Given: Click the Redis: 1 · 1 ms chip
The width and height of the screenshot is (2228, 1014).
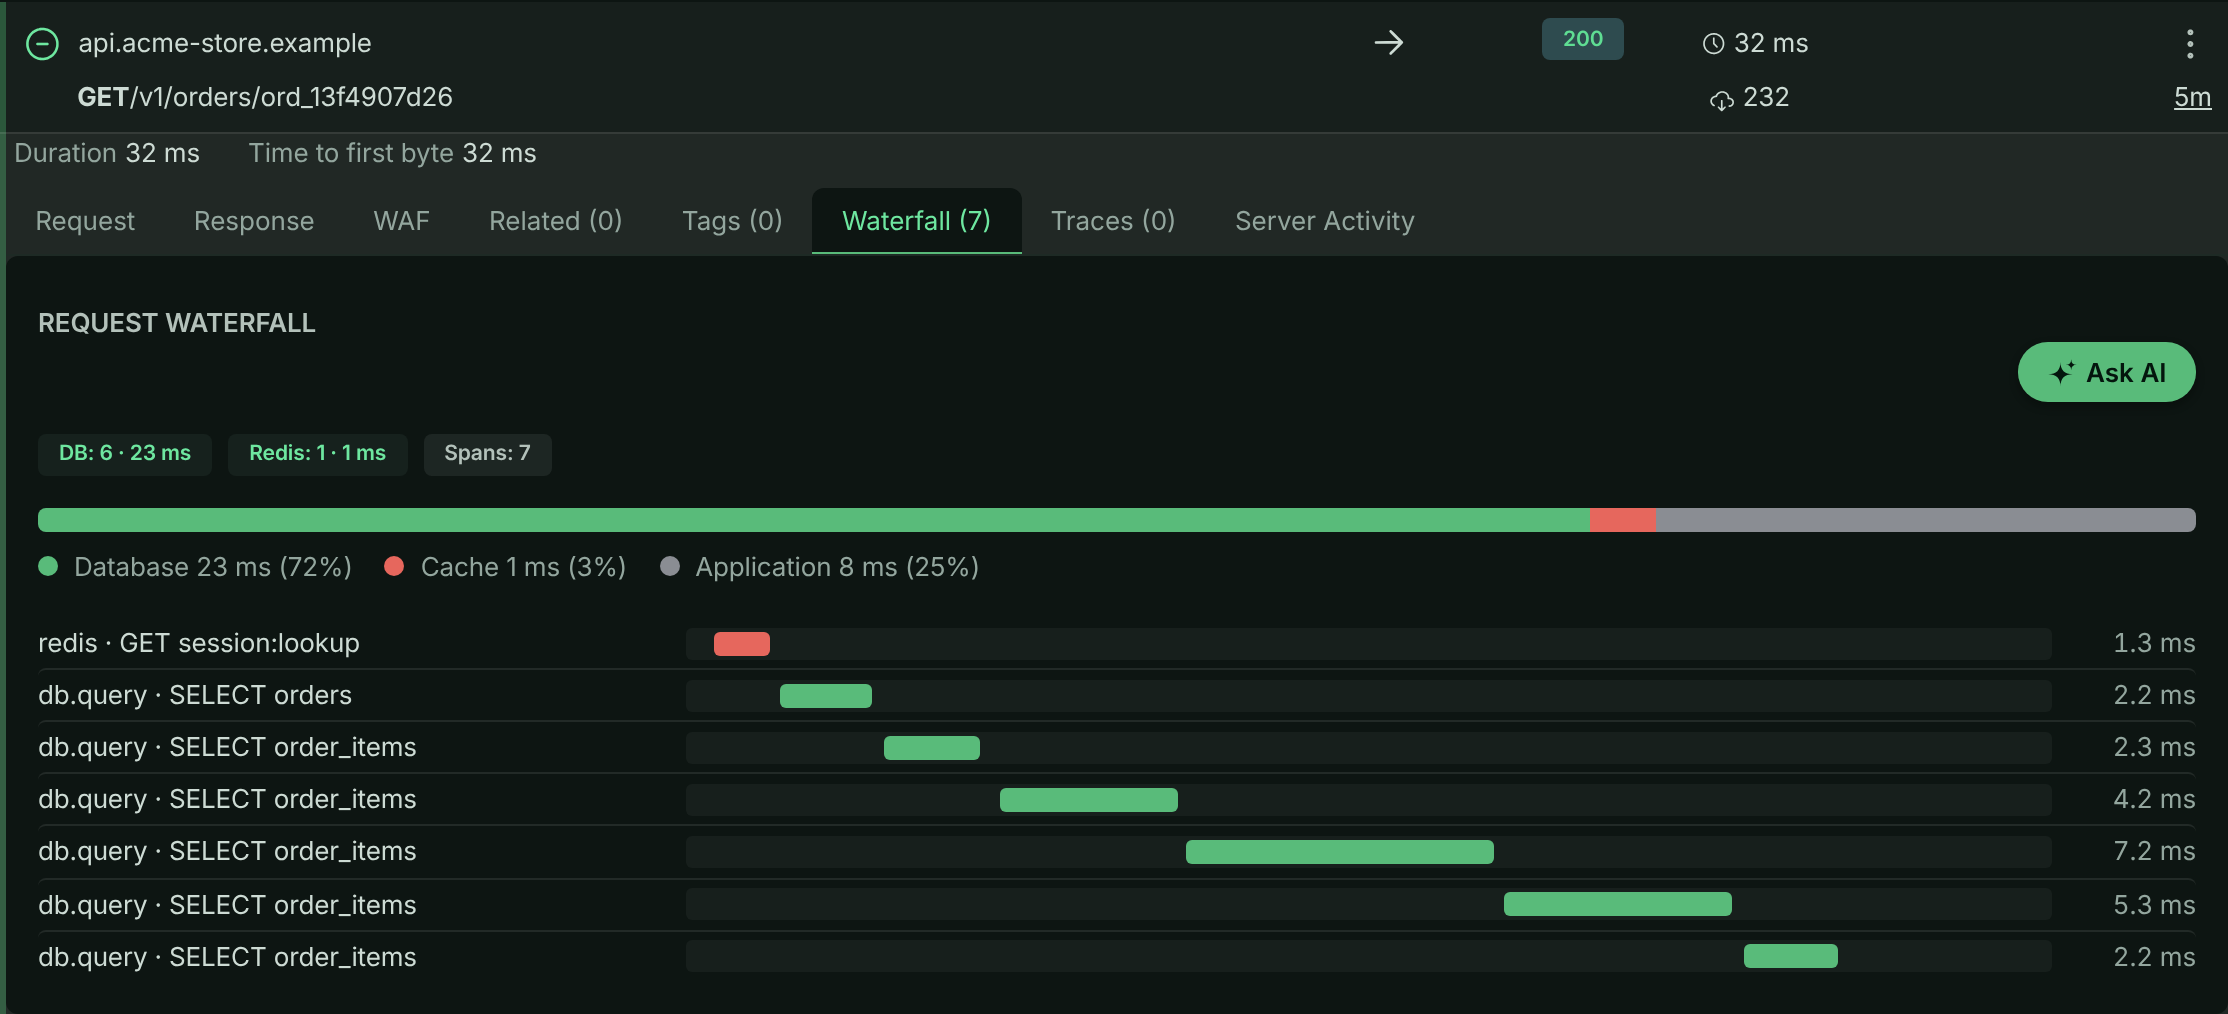Looking at the screenshot, I should coord(317,454).
